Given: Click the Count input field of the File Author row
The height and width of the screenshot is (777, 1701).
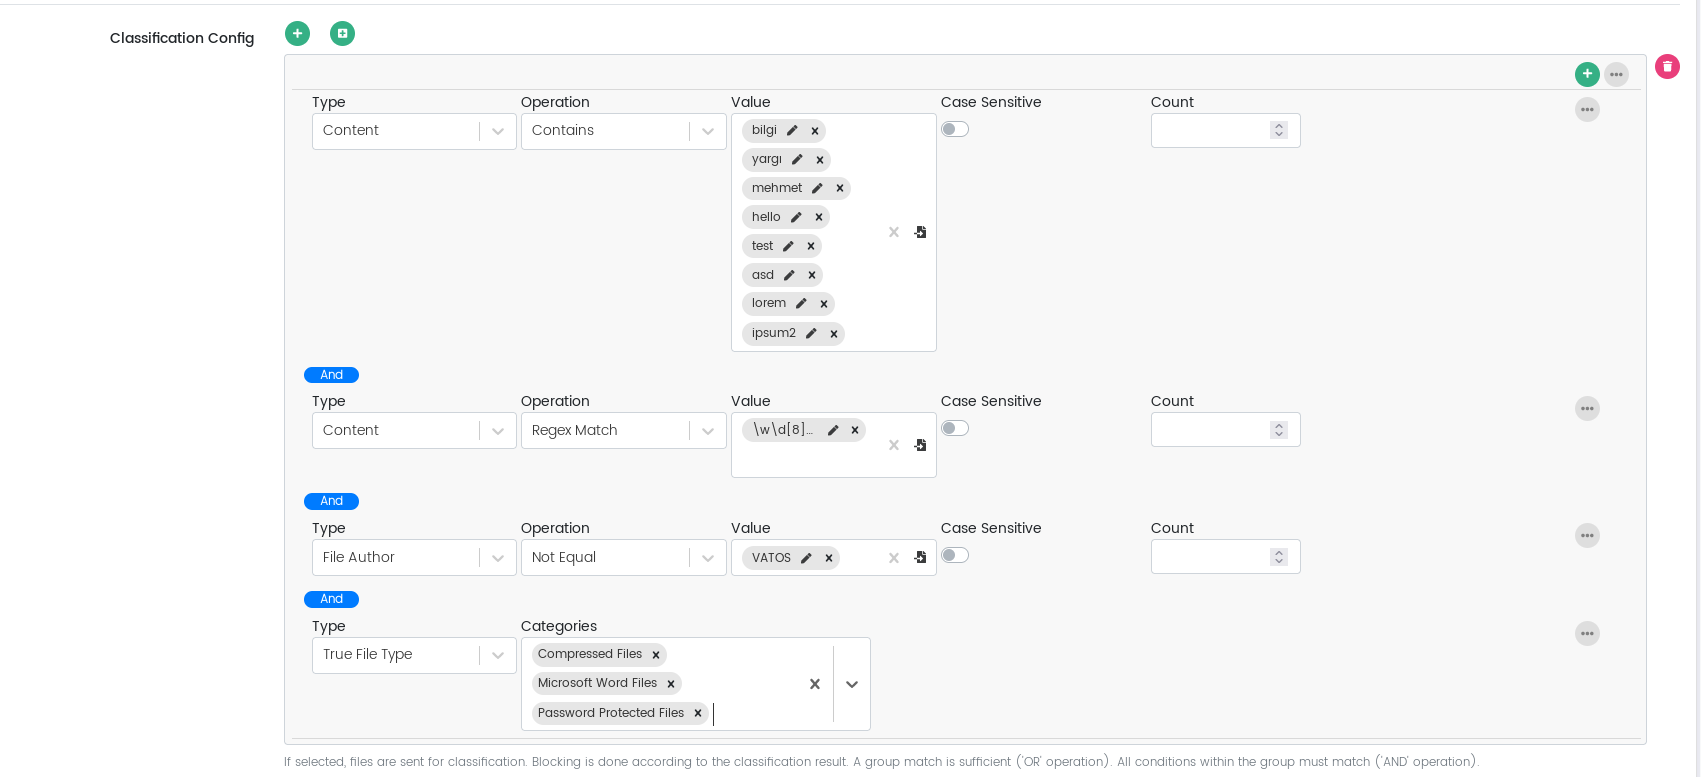Looking at the screenshot, I should click(x=1210, y=558).
